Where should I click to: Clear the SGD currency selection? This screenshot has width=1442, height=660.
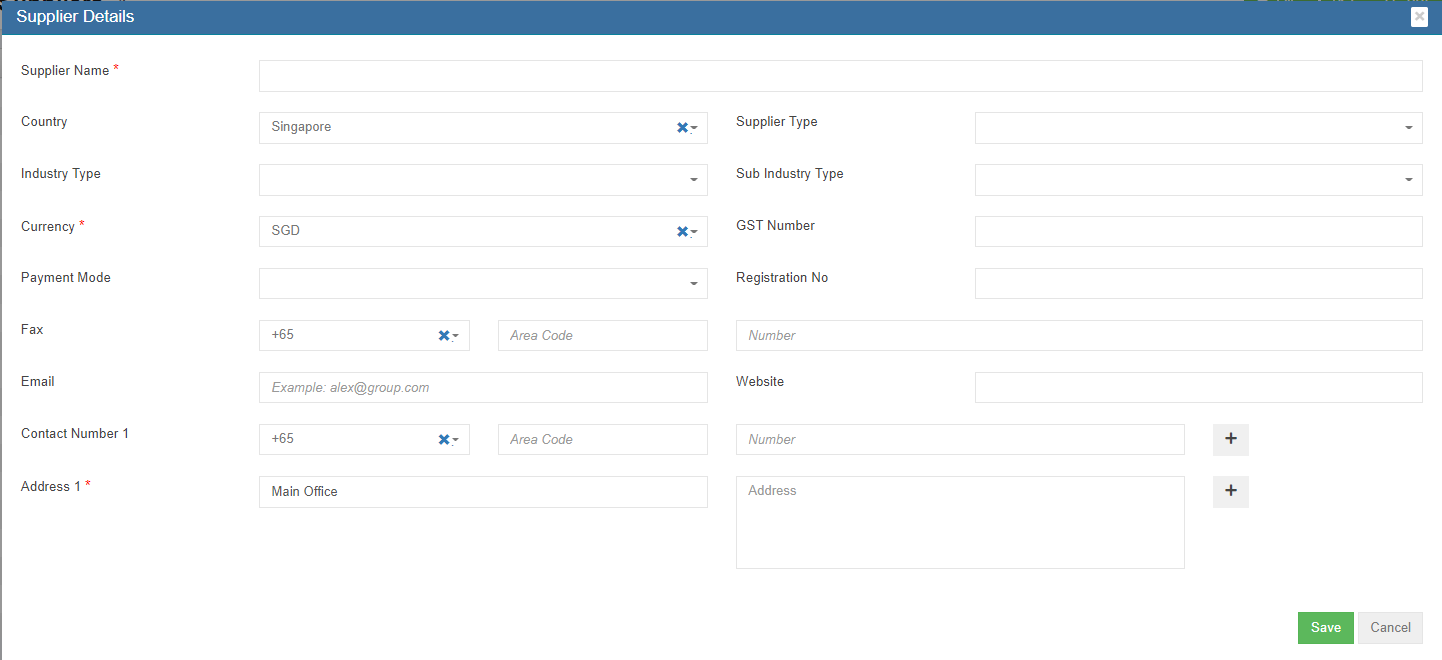(681, 231)
